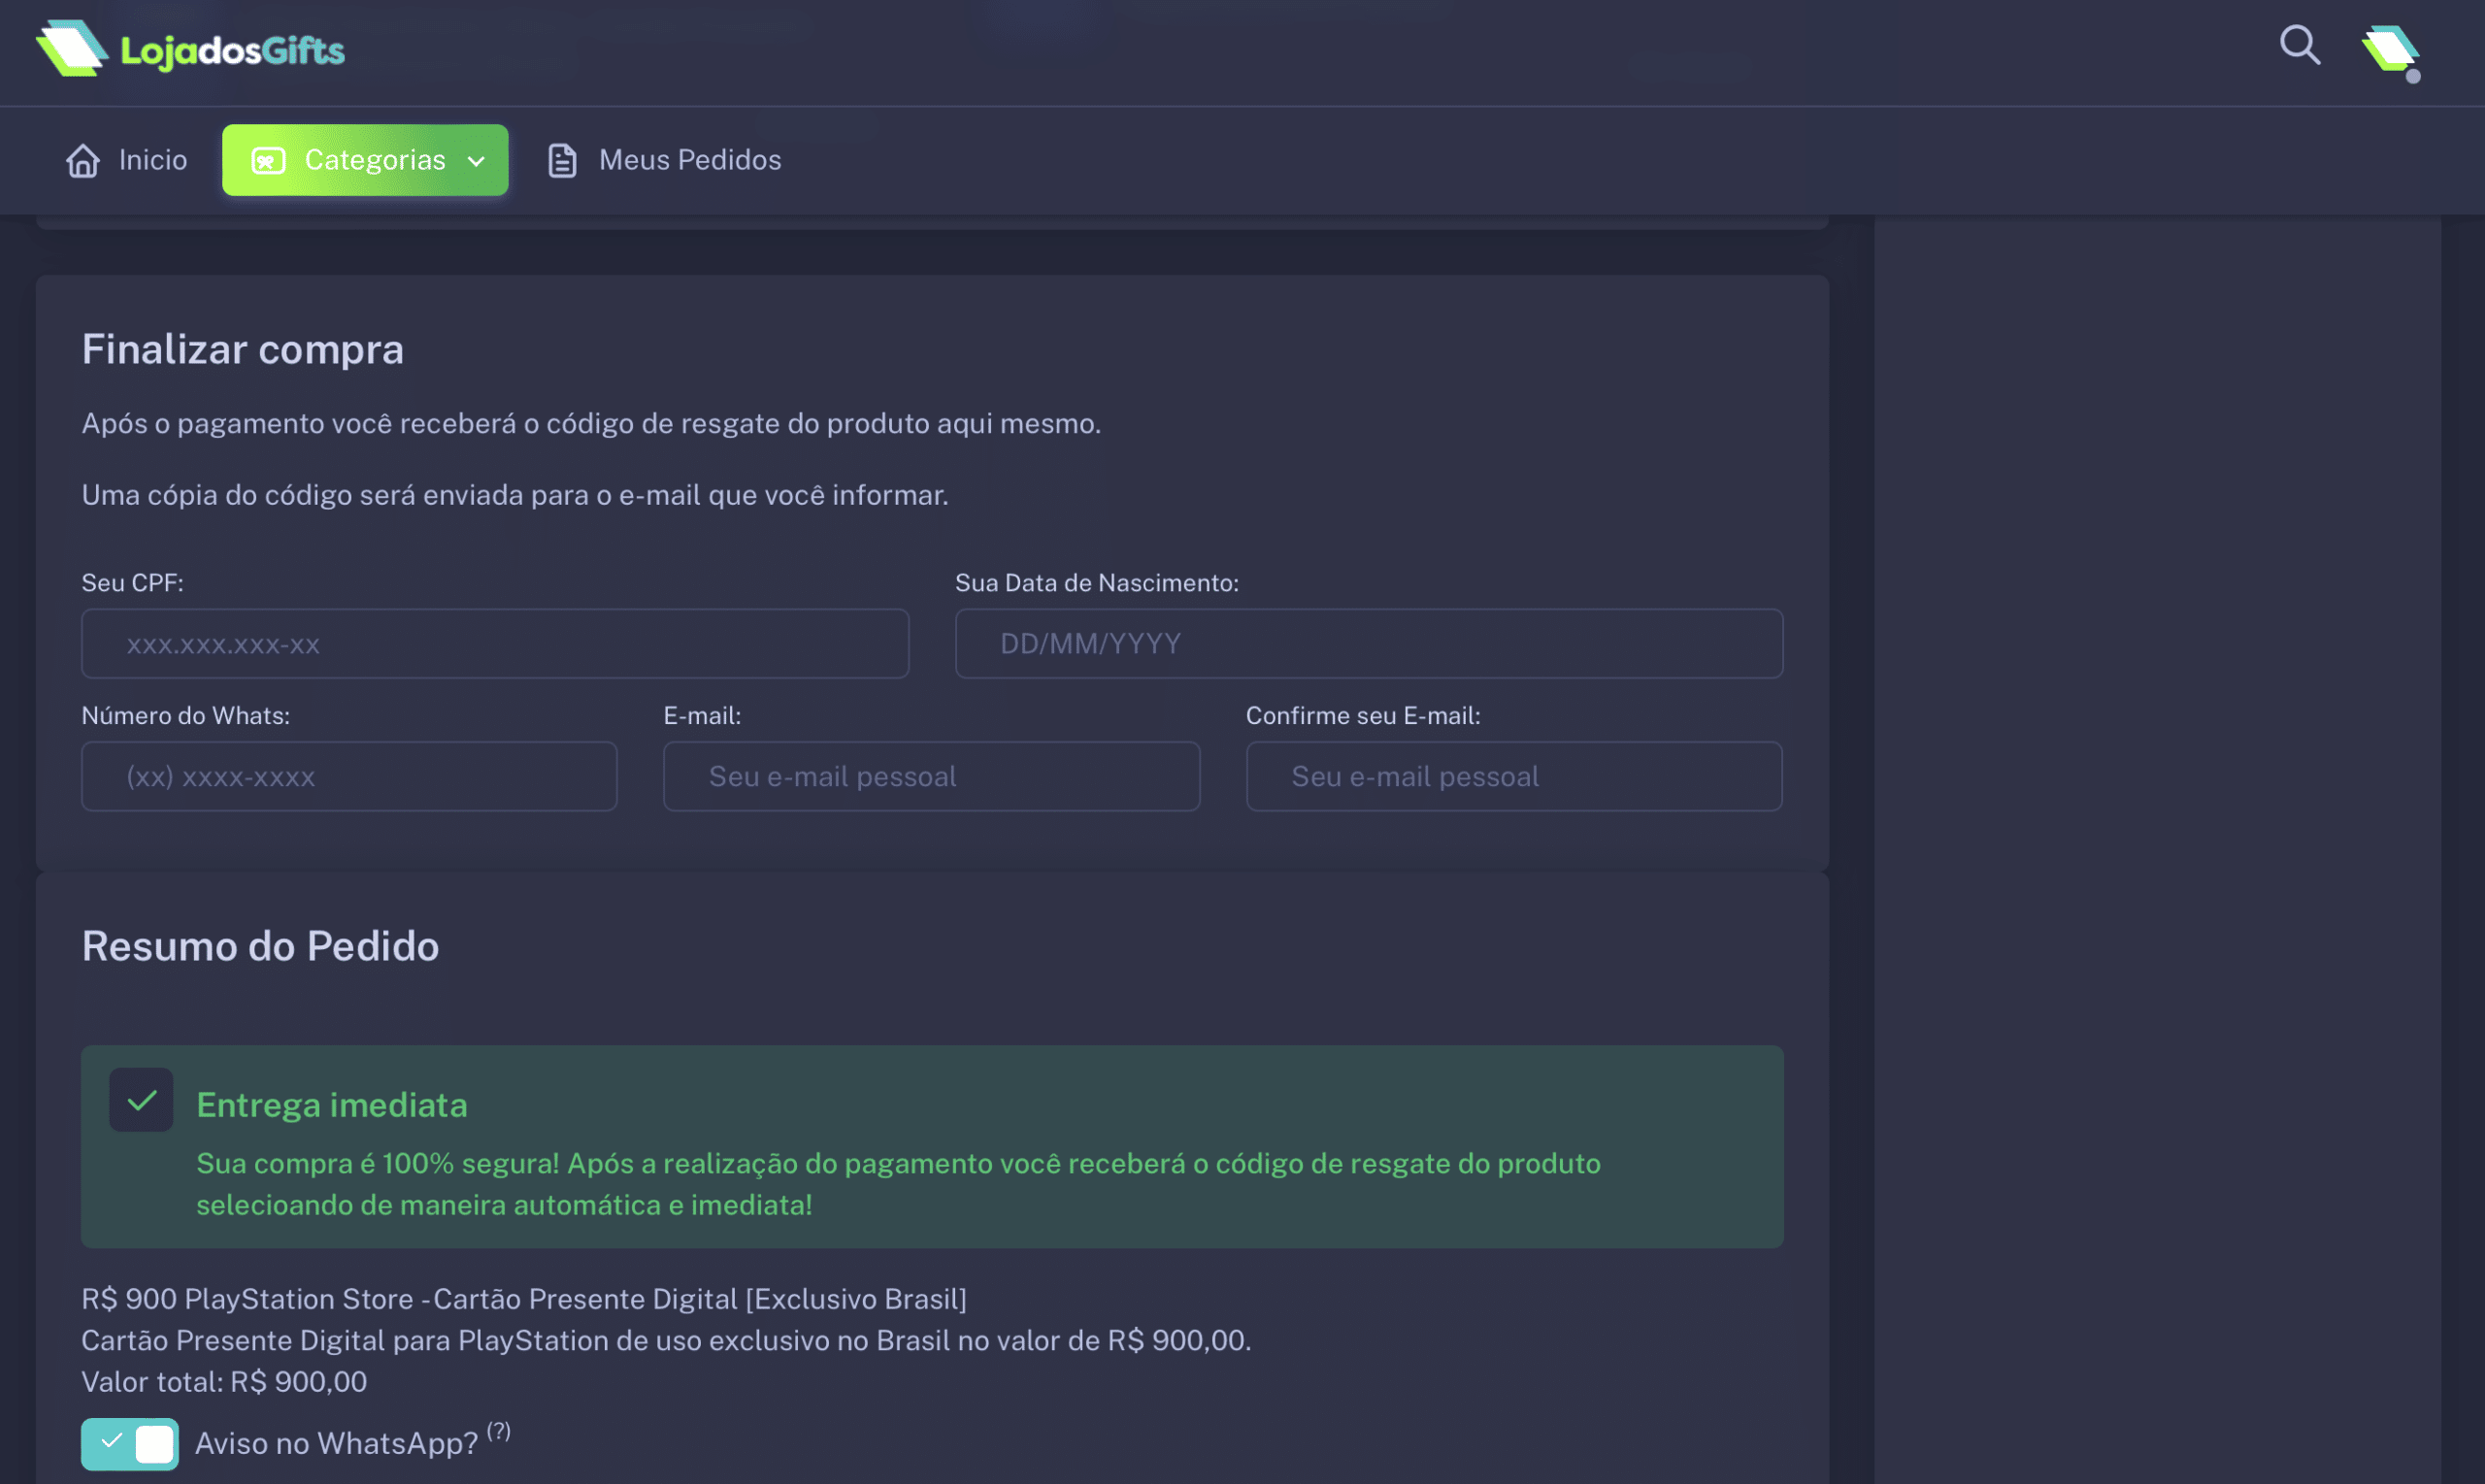2485x1484 pixels.
Task: Click the text about receiving the código de resgate
Action: coord(591,424)
